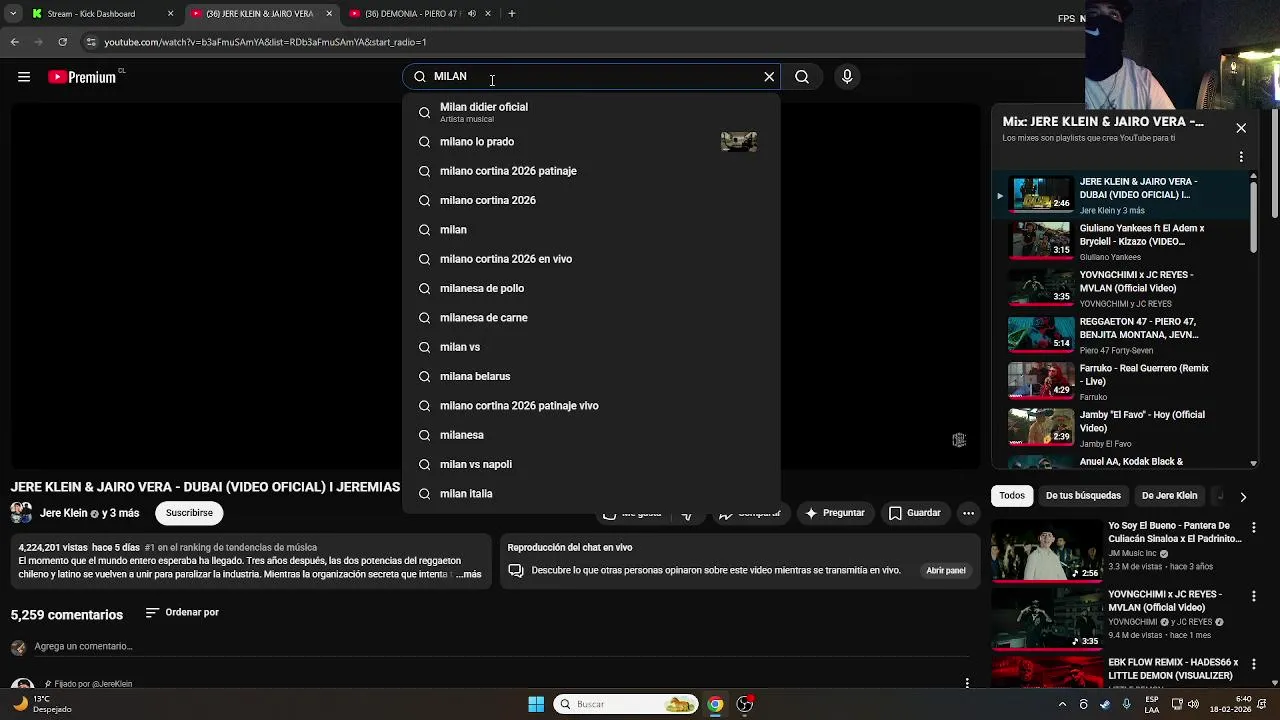Screen dimensions: 1280x720
Task: Open the YouTube hamburger guide menu
Action: (24, 77)
